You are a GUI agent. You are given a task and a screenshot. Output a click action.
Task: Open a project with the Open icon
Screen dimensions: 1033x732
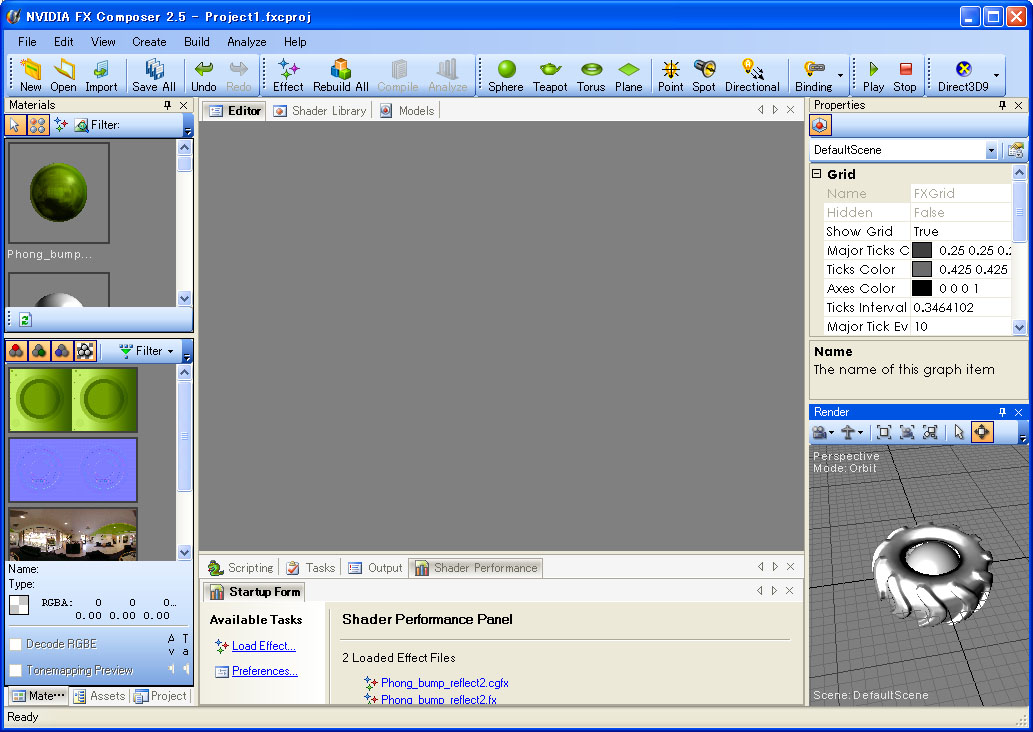(x=63, y=76)
